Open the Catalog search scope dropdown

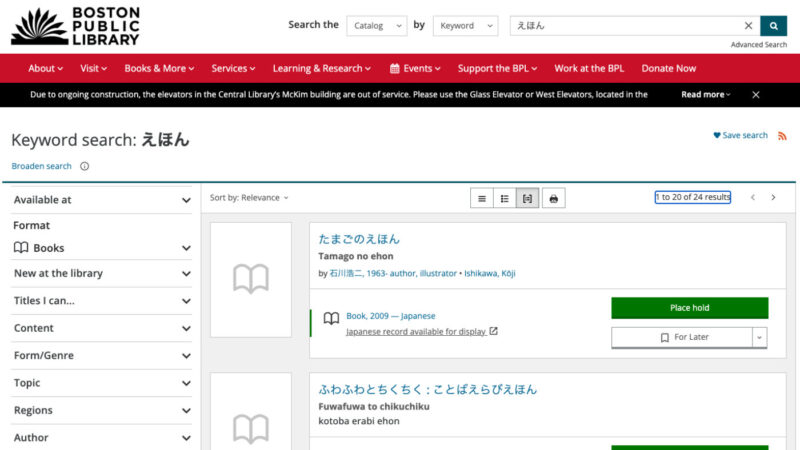(x=377, y=26)
